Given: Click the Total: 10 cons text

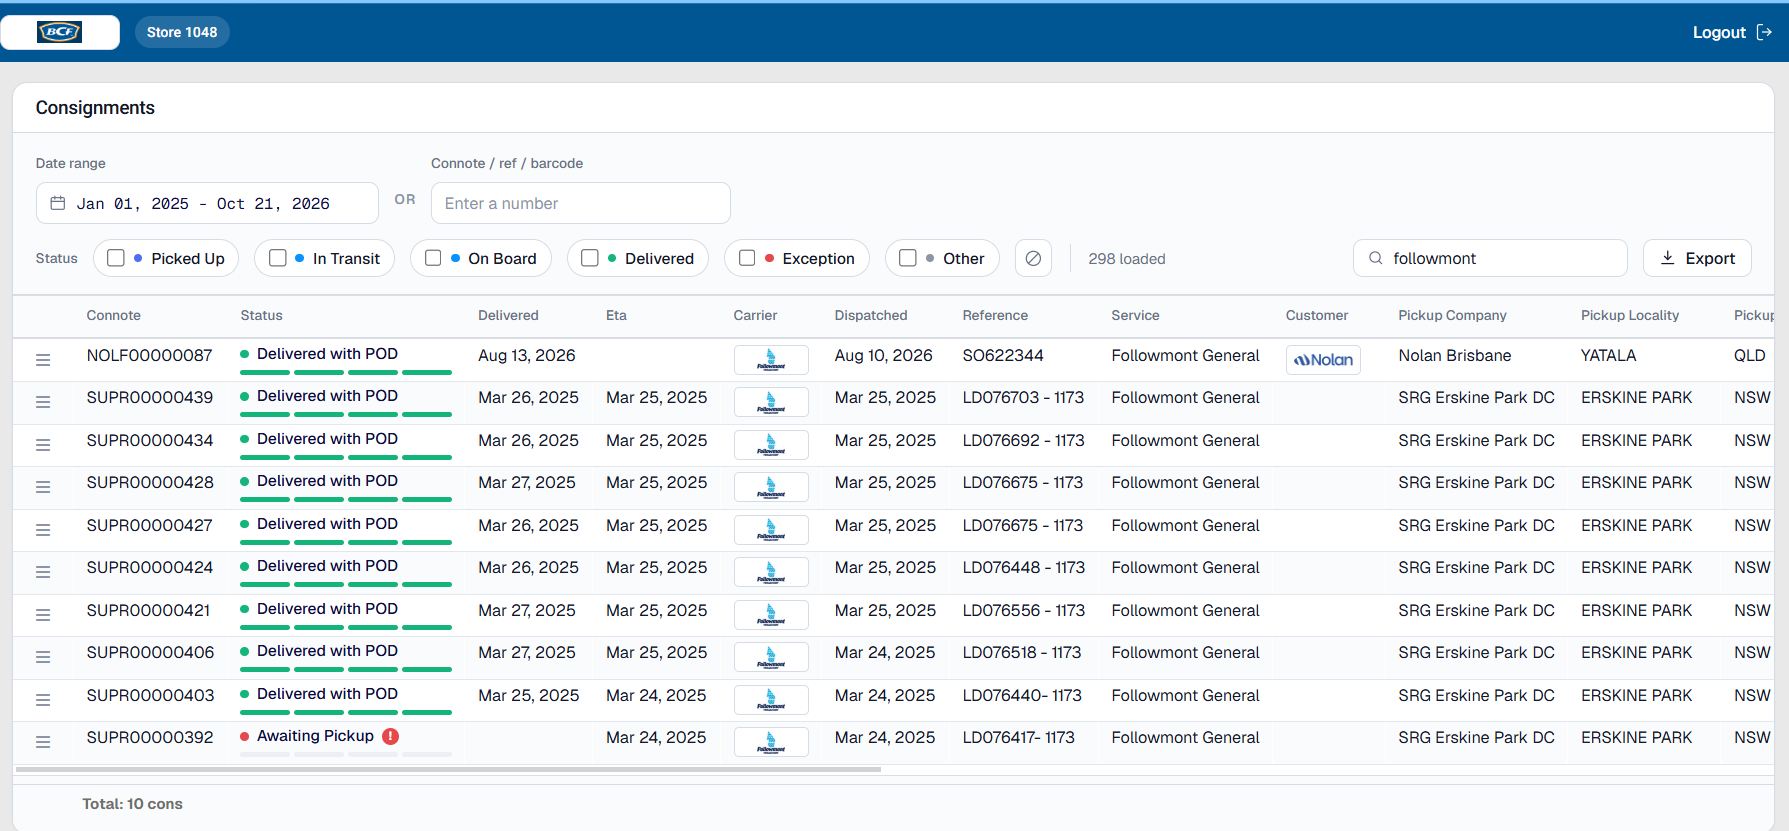Looking at the screenshot, I should tap(132, 804).
